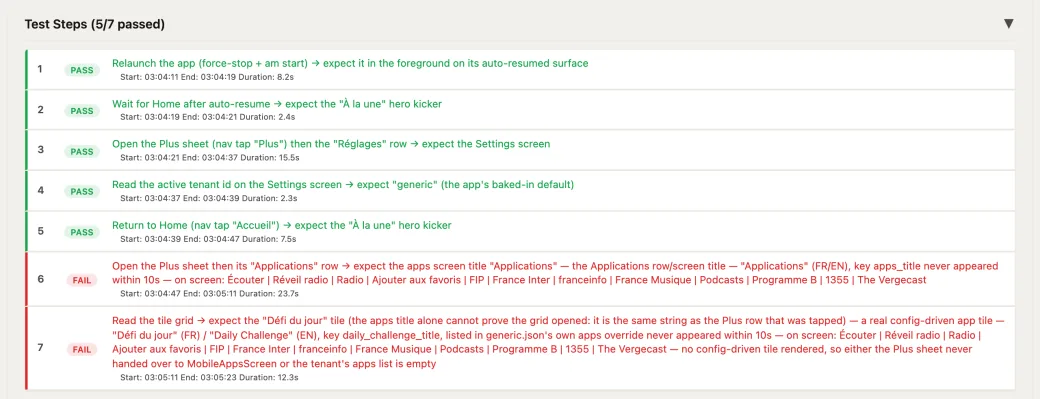The image size is (1040, 399).
Task: Click step number 1
Action: click(40, 69)
